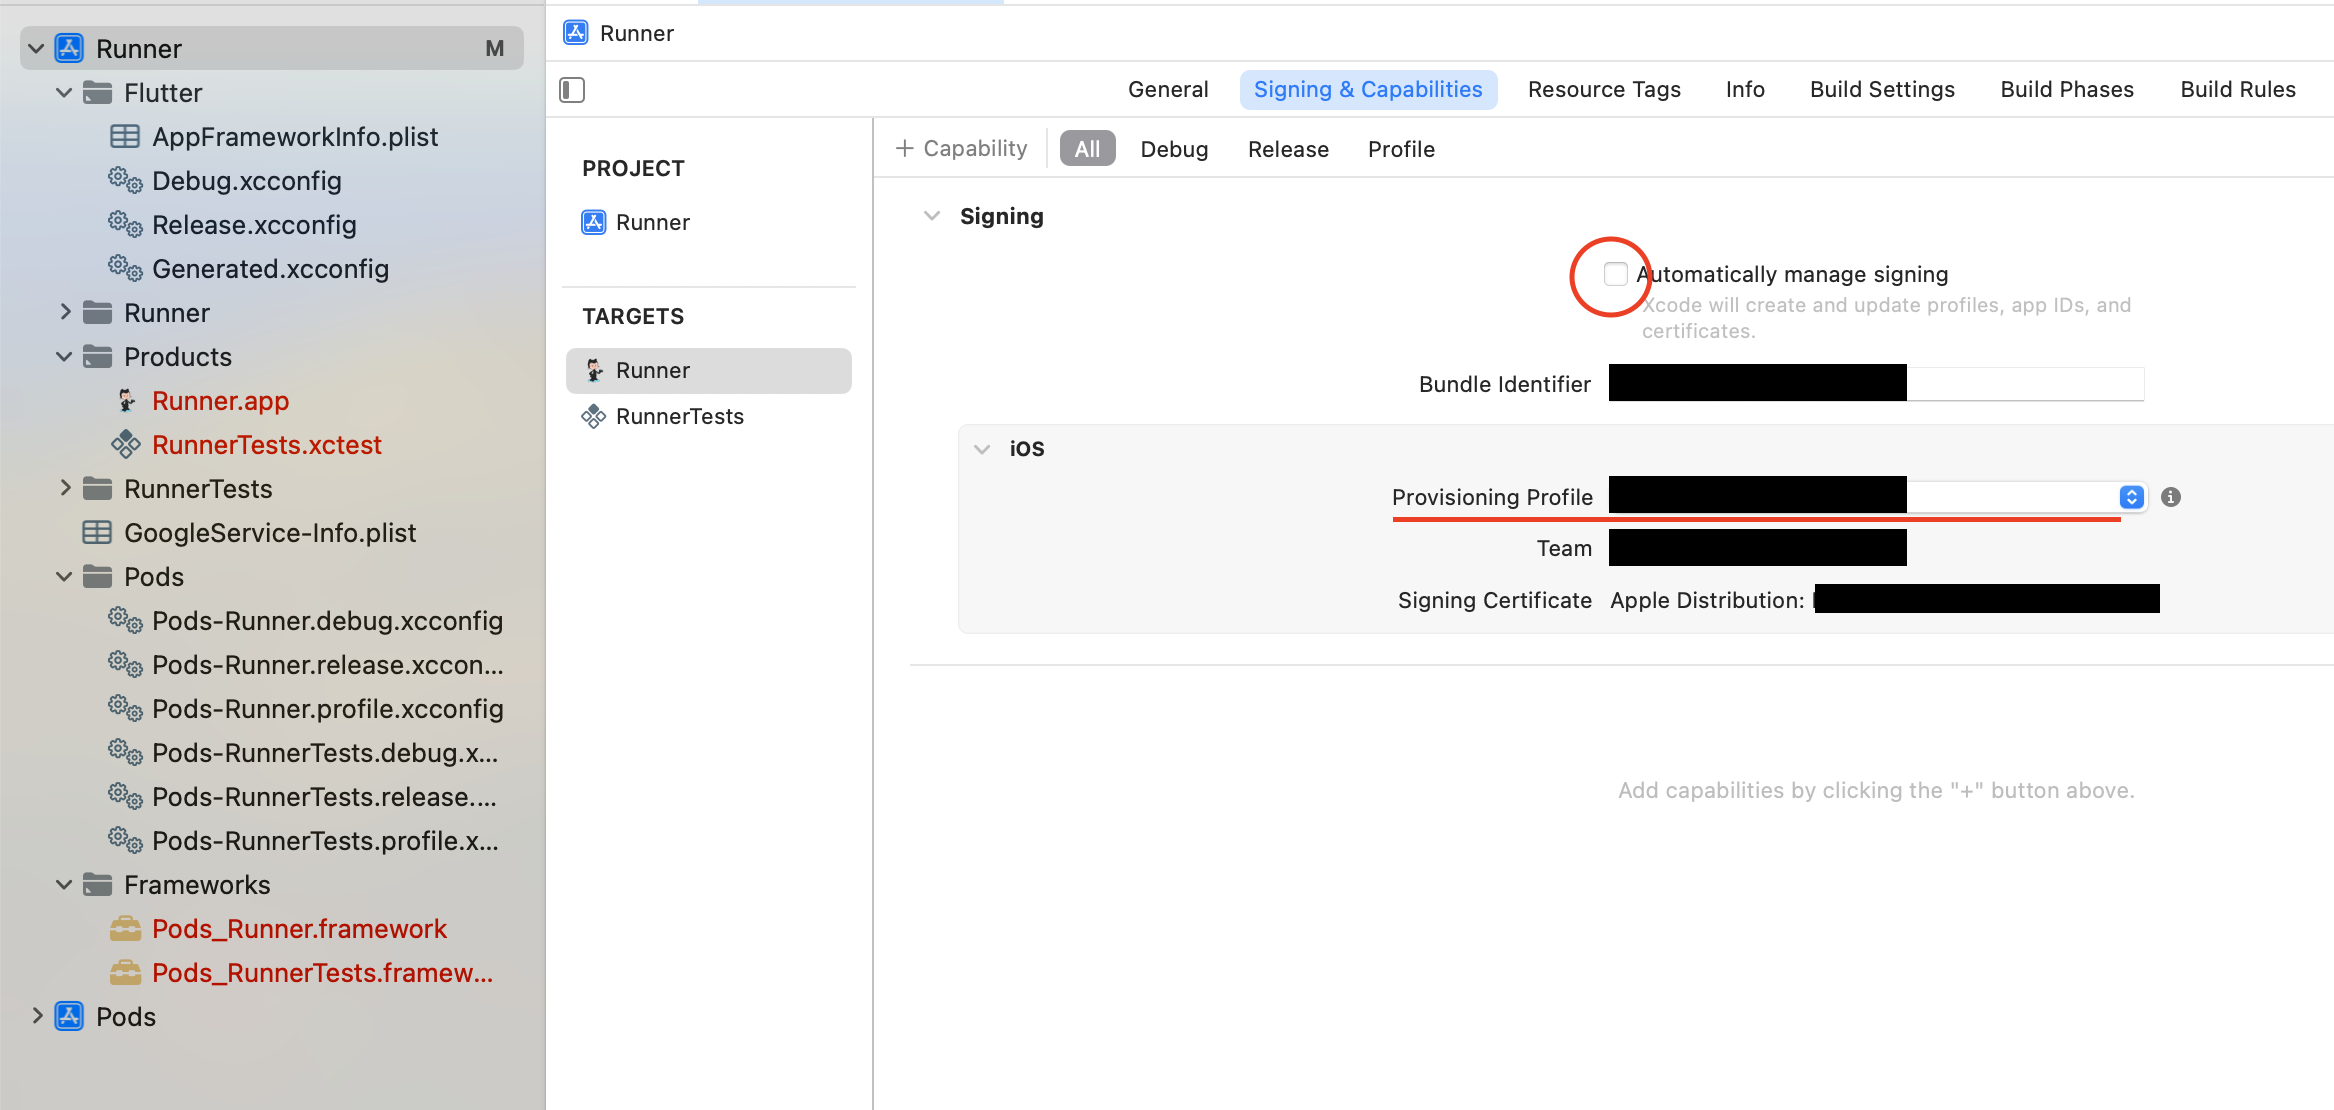The width and height of the screenshot is (2334, 1110).
Task: Click the GoogleService-Info.plist file icon
Action: (x=97, y=533)
